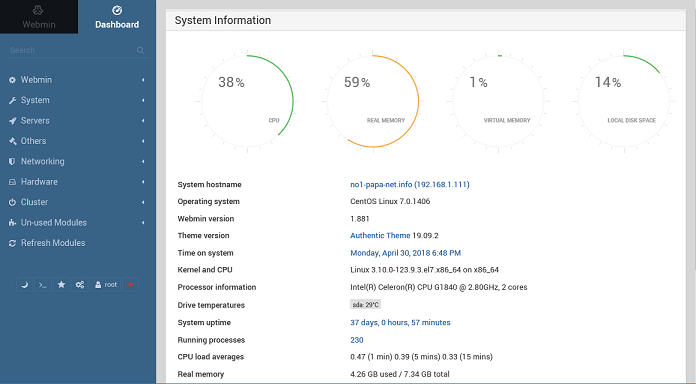Toggle night mode moon icon
The height and width of the screenshot is (384, 696).
24,285
